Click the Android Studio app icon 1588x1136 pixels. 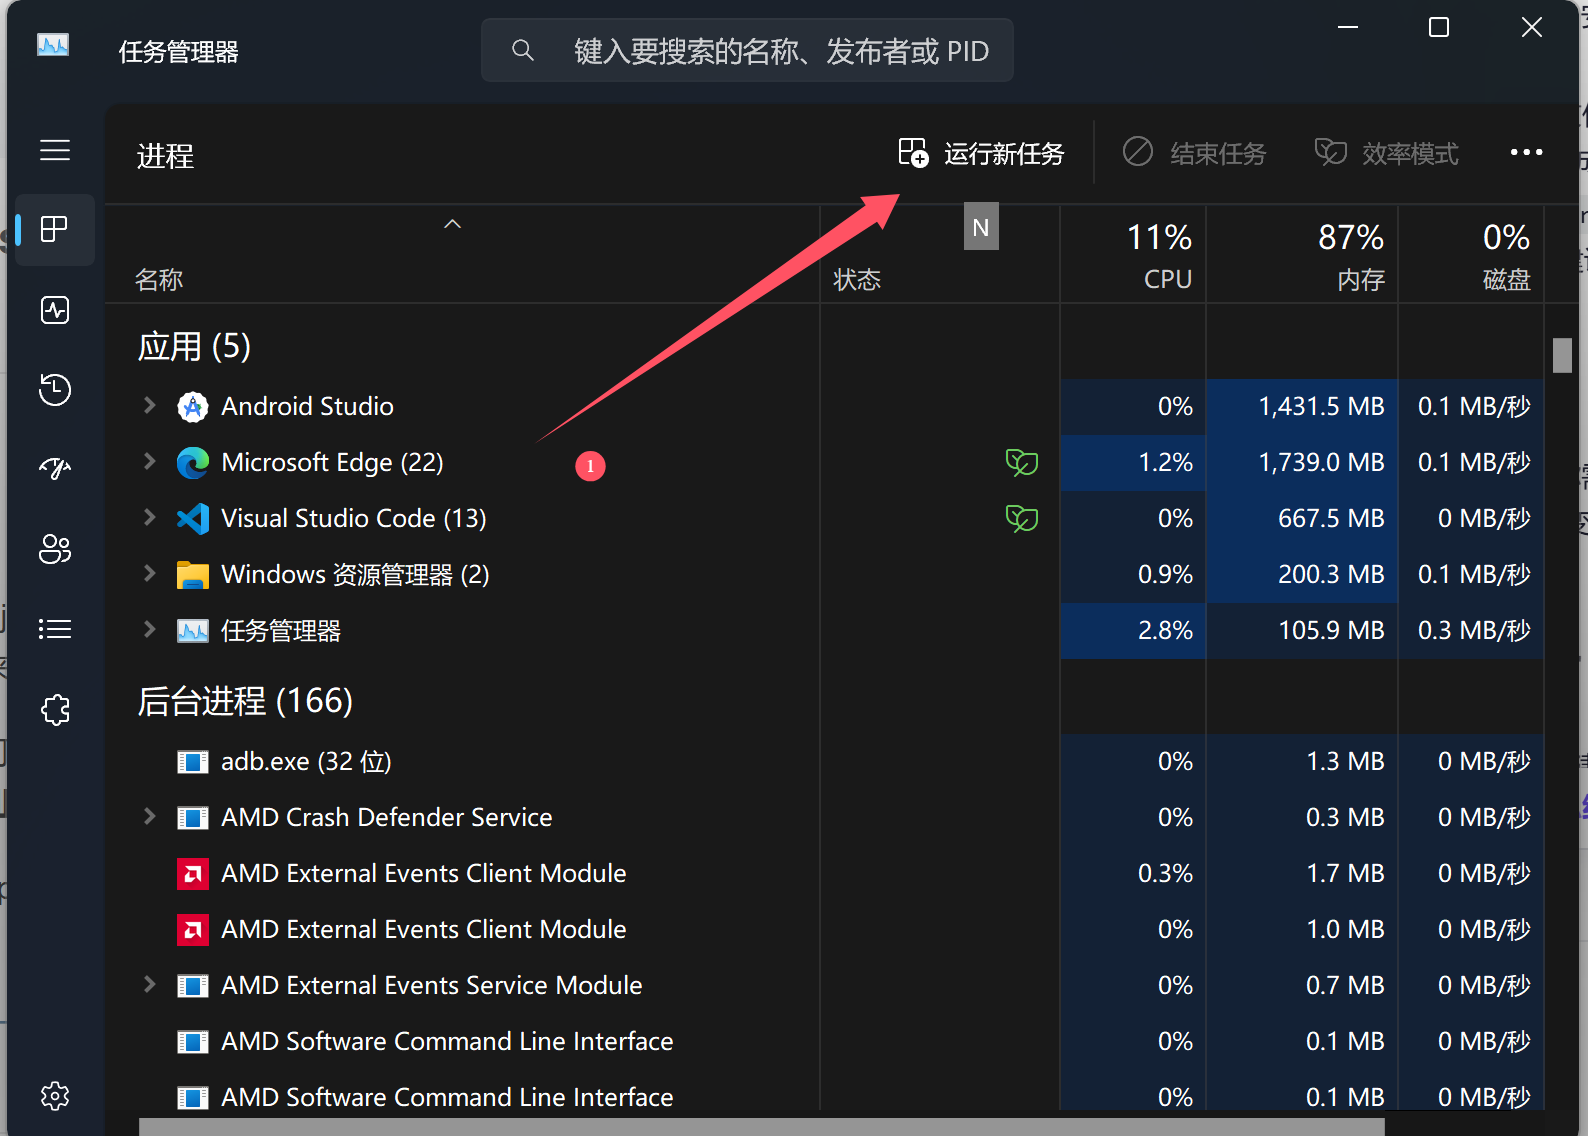(192, 406)
